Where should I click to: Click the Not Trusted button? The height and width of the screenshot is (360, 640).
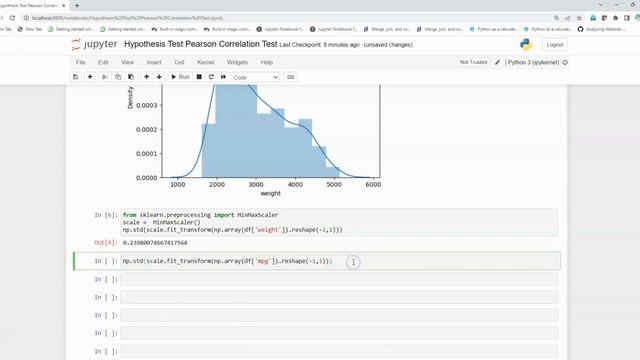point(473,62)
